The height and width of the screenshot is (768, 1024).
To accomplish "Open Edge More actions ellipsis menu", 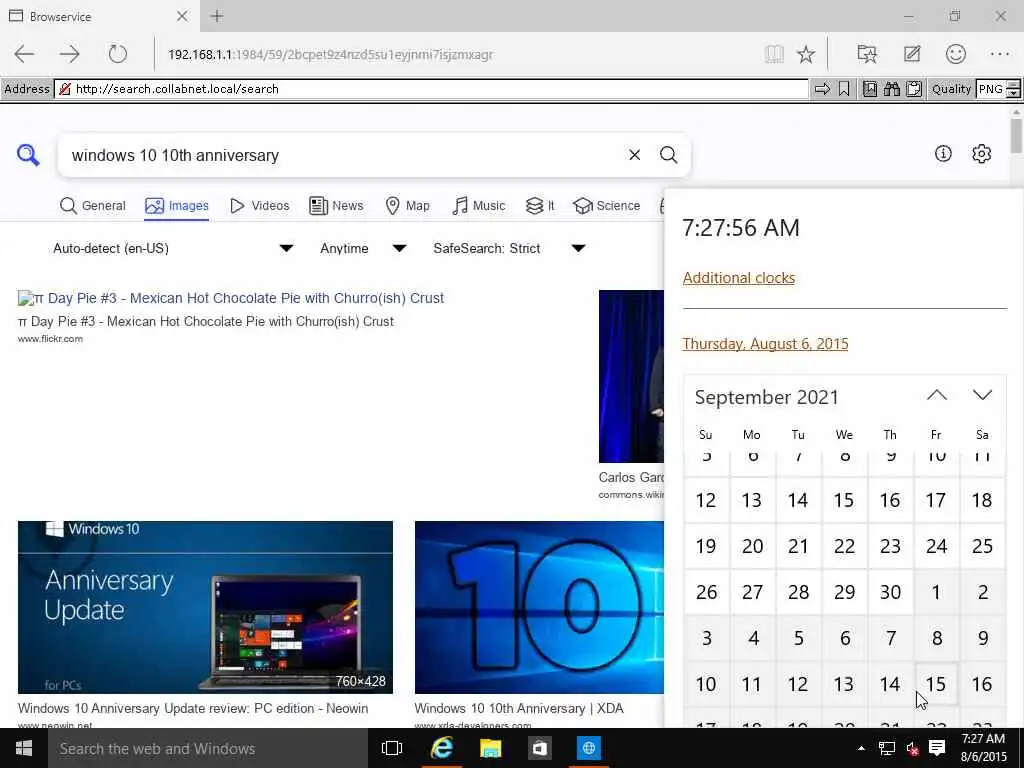I will coord(1000,54).
